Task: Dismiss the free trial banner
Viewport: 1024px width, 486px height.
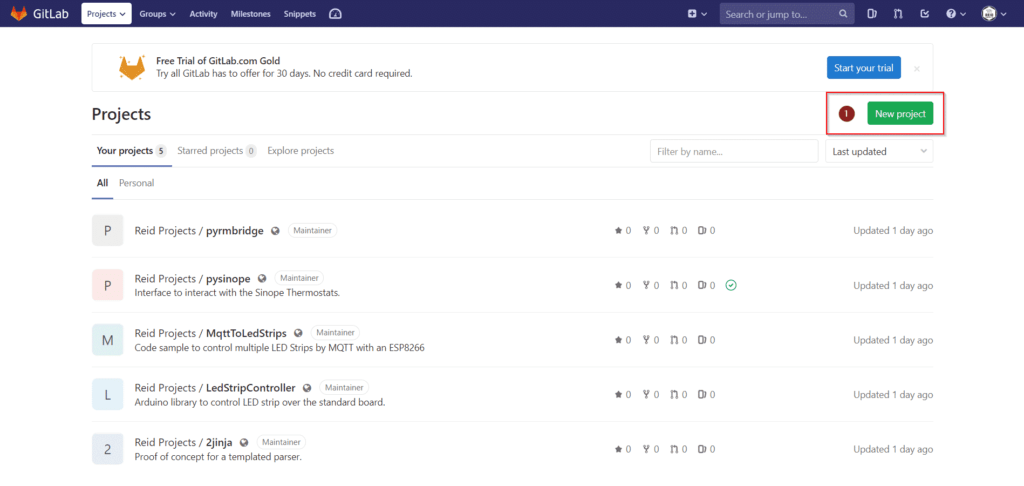Action: 917,68
